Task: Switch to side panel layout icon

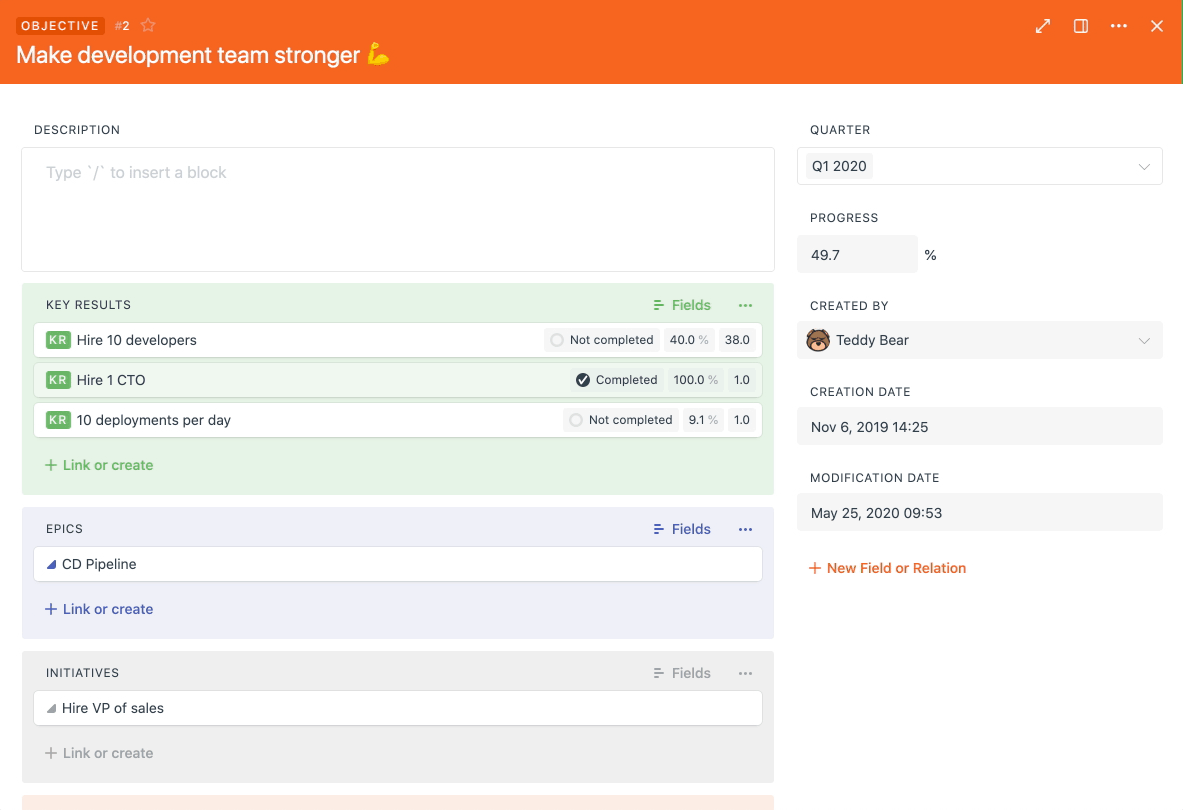Action: pos(1081,26)
